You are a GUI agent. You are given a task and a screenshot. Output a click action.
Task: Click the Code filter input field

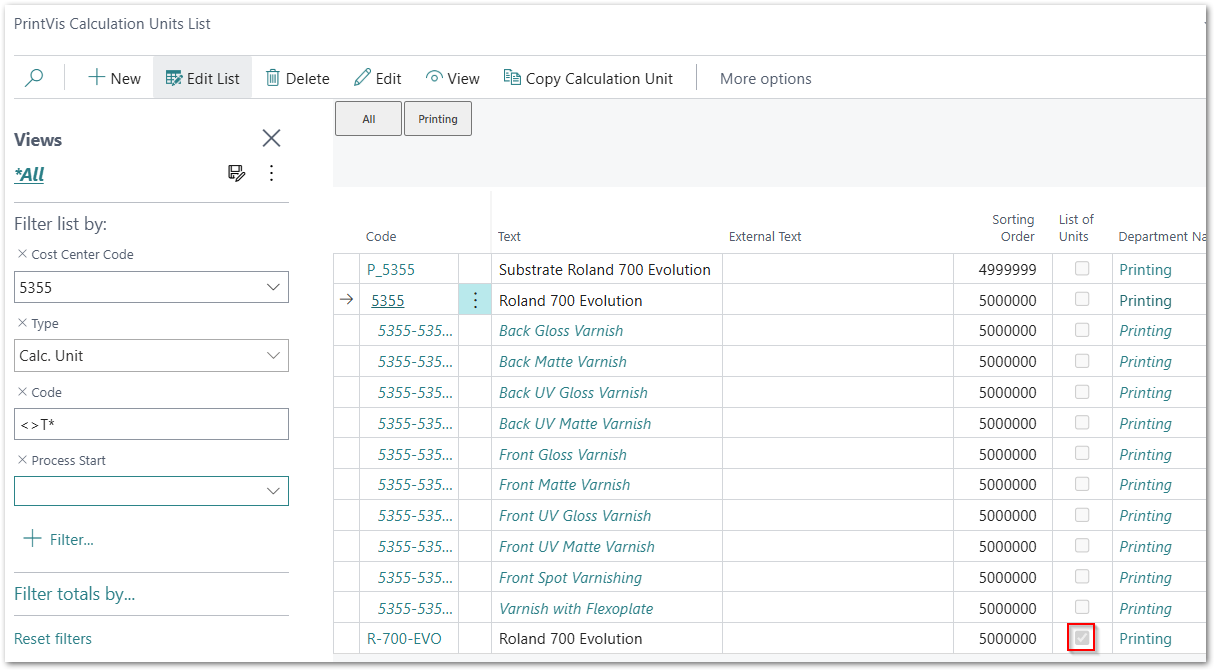tap(151, 424)
